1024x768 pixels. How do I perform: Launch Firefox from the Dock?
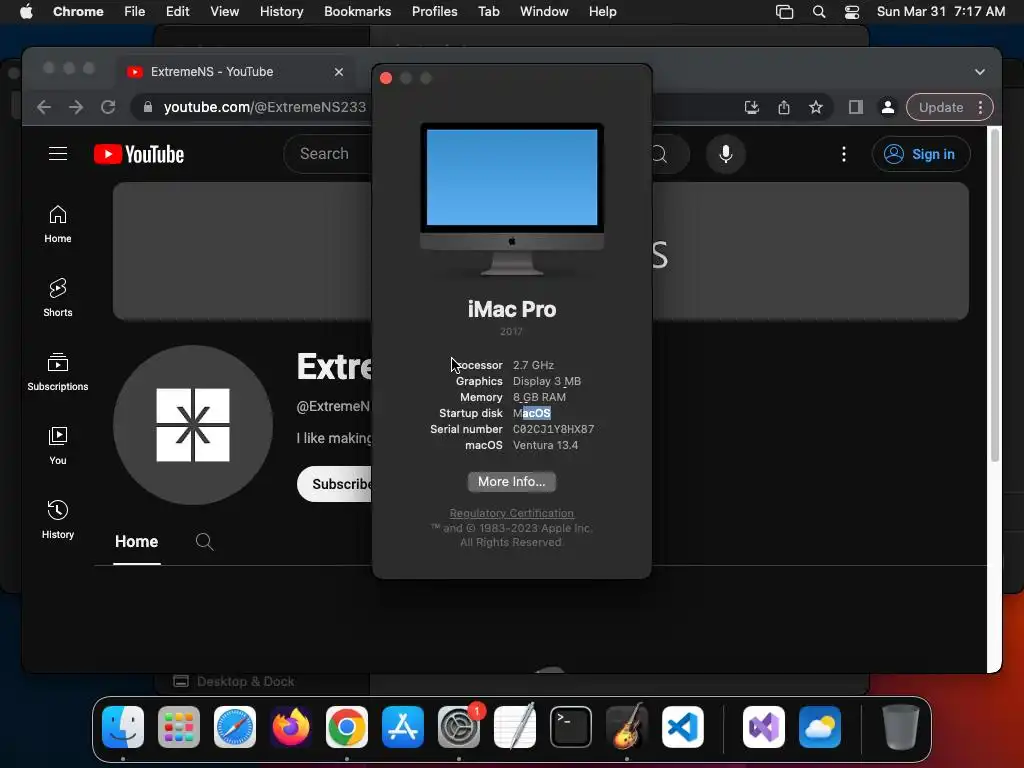click(x=291, y=727)
